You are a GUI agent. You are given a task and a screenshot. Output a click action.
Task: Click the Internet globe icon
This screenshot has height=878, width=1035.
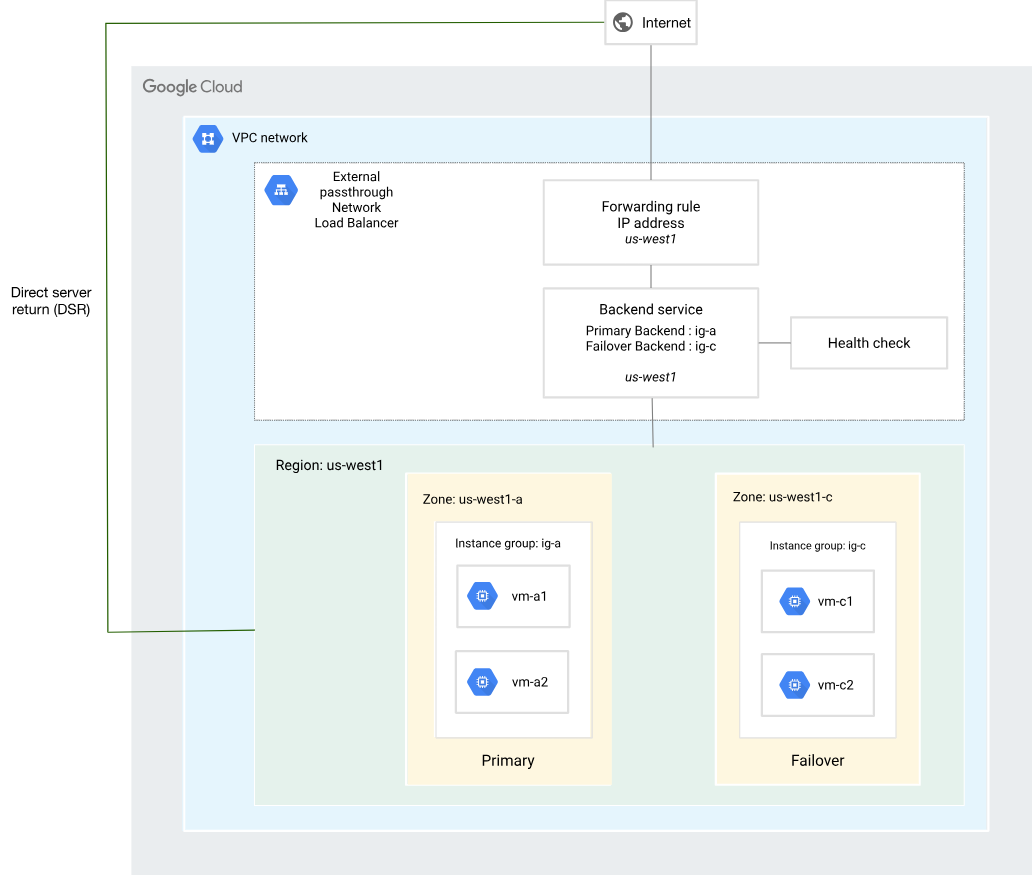tap(623, 22)
